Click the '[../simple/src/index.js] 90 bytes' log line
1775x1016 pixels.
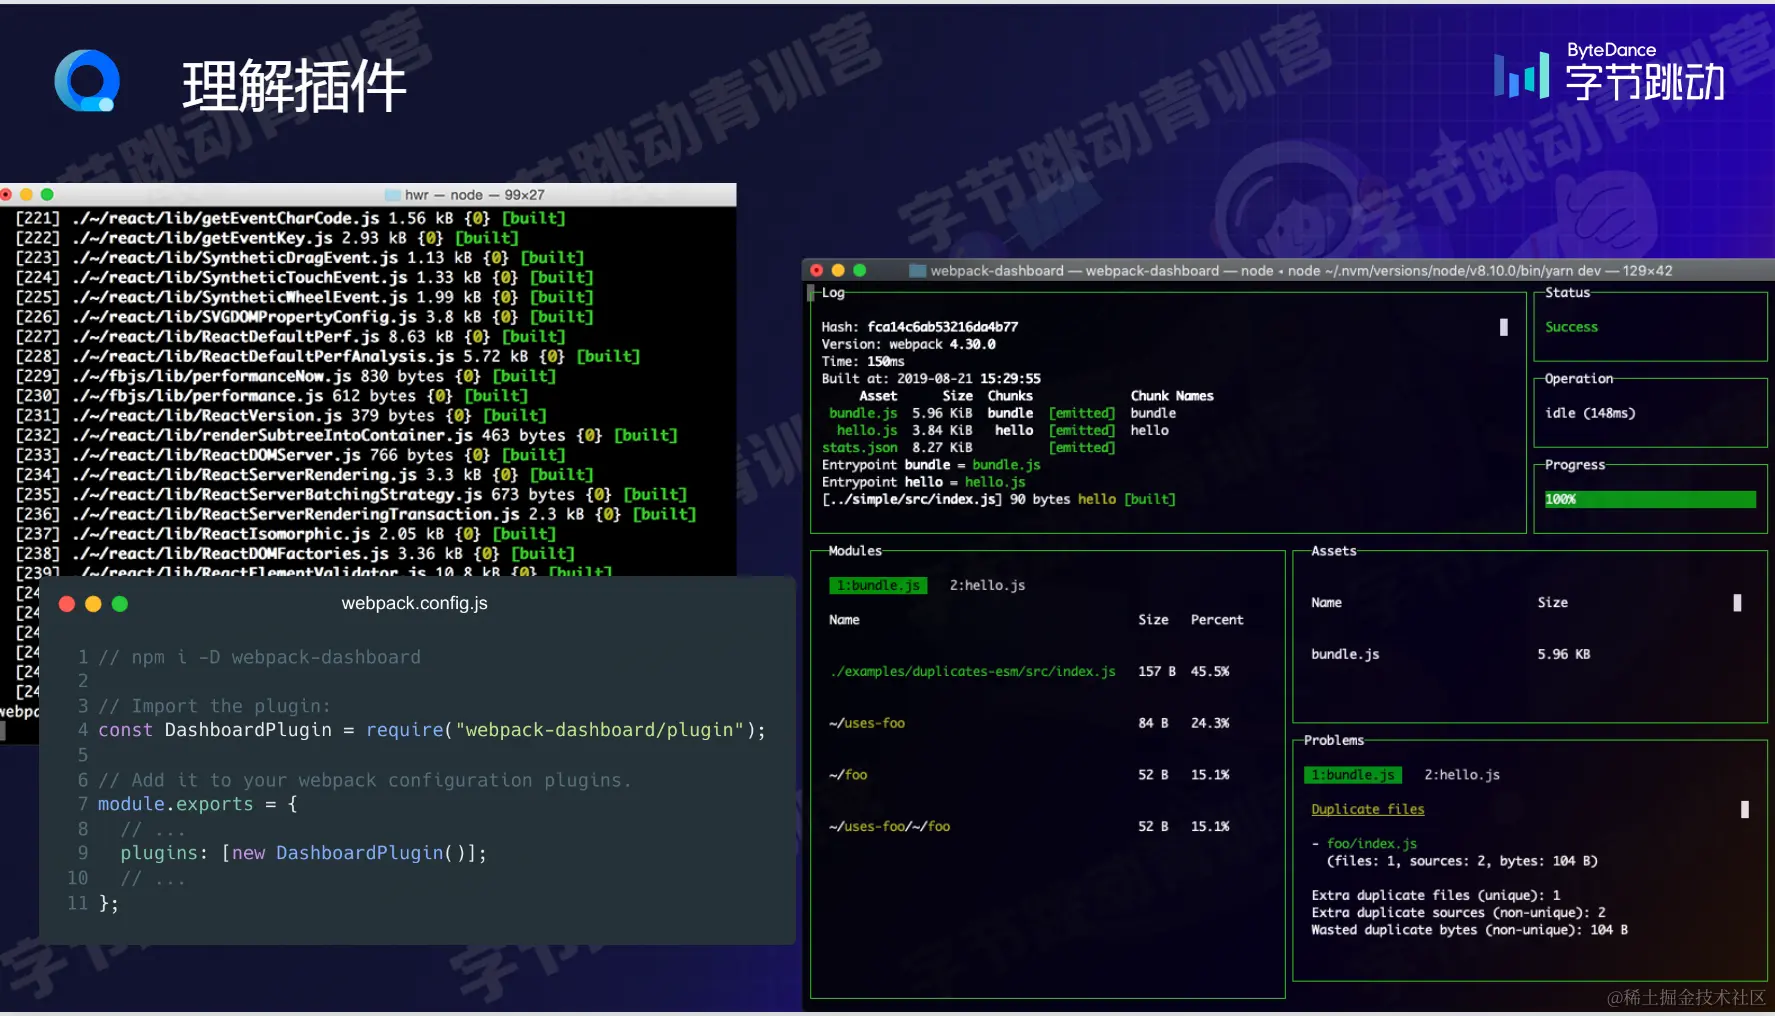coord(998,499)
